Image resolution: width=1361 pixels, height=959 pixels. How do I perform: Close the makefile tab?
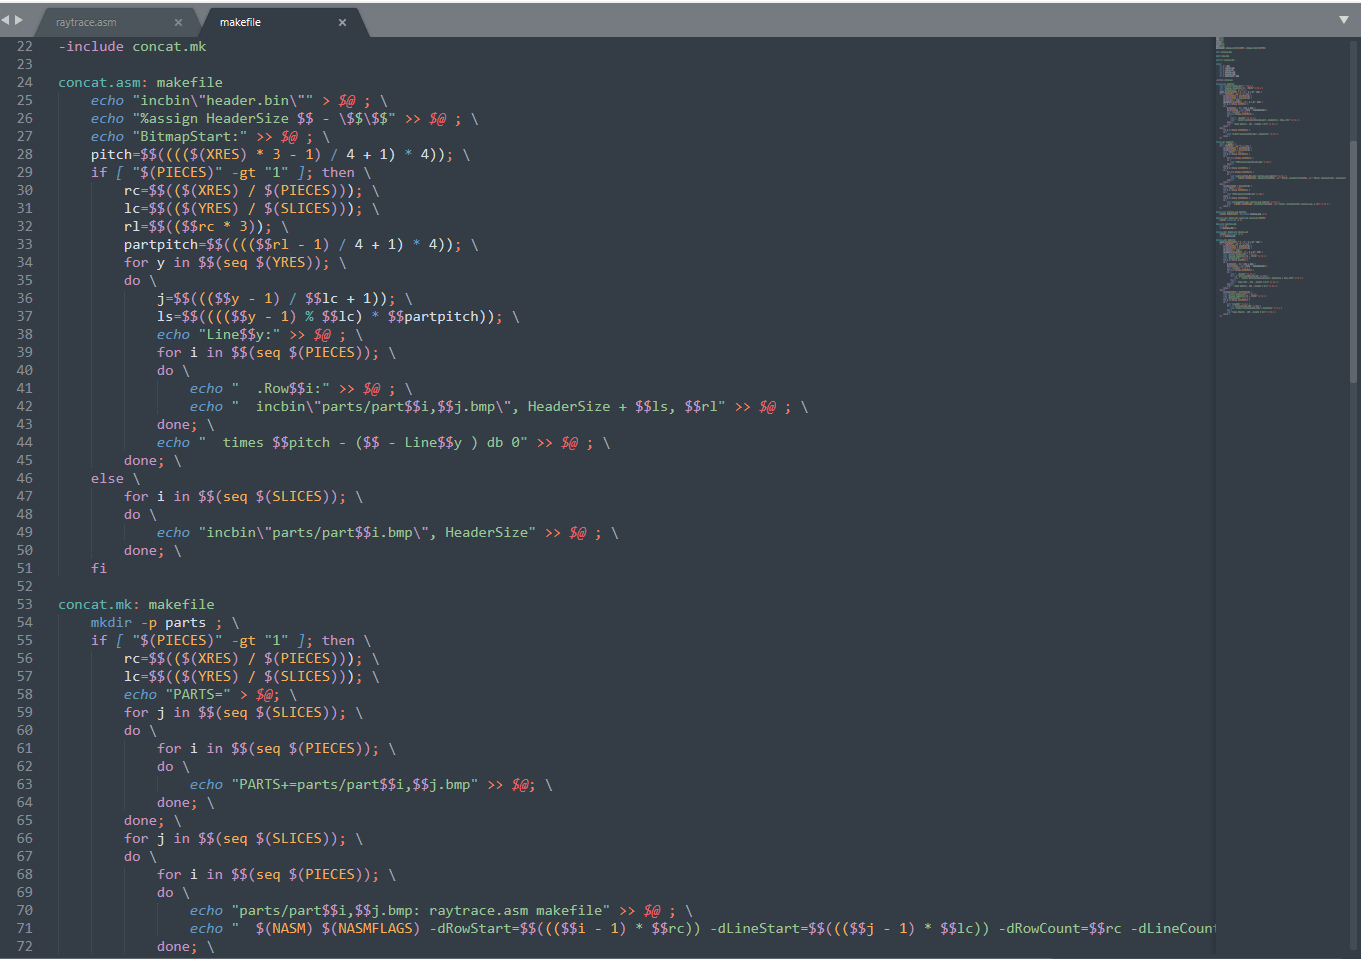coord(342,22)
